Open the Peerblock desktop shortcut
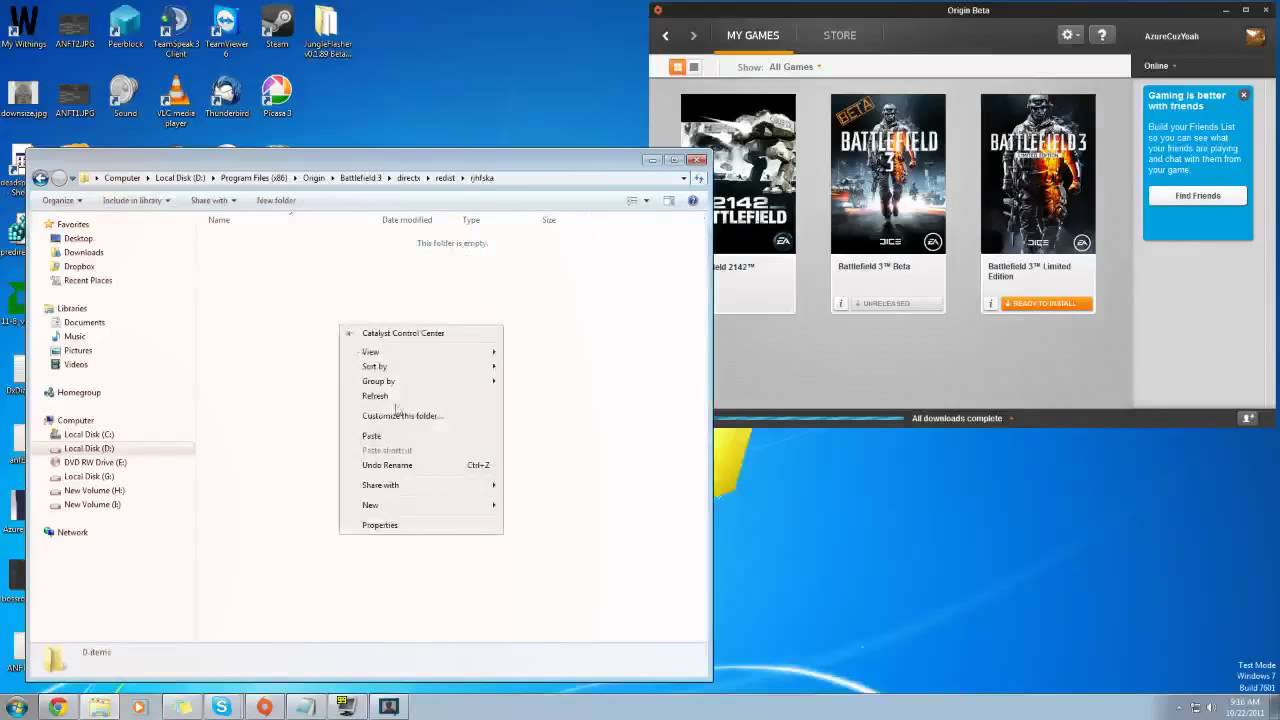Screen dimensions: 1280x720 tap(125, 27)
